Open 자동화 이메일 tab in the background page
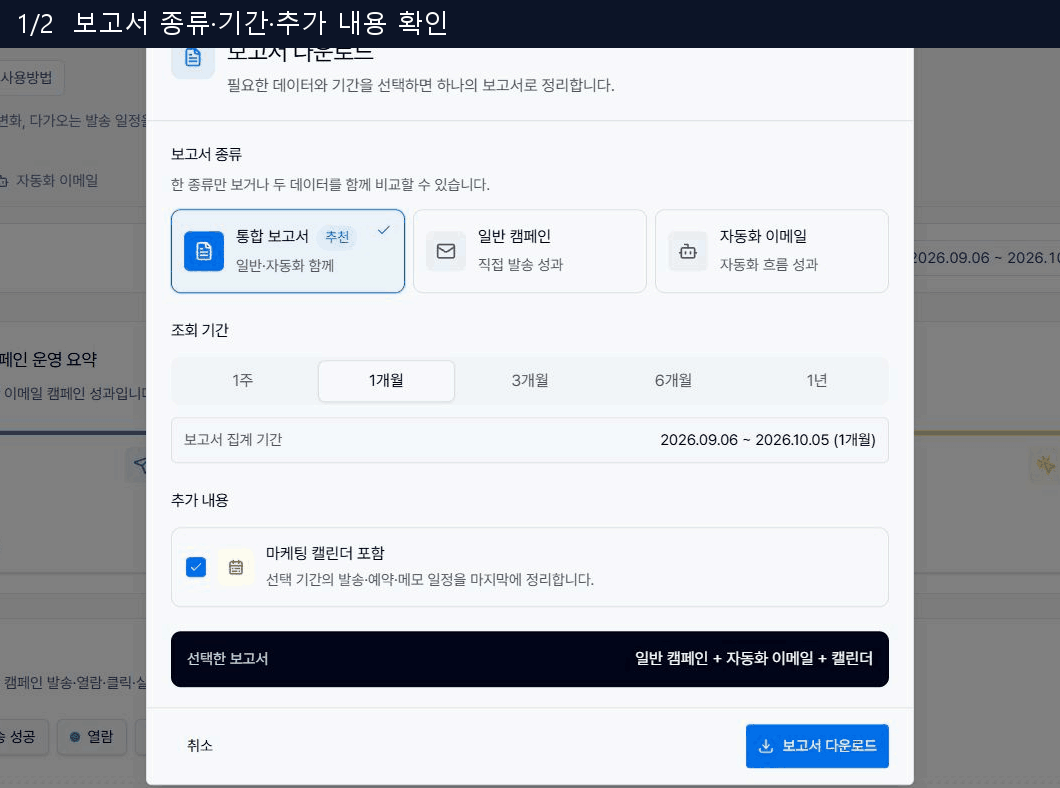The image size is (1060, 788). click(50, 180)
